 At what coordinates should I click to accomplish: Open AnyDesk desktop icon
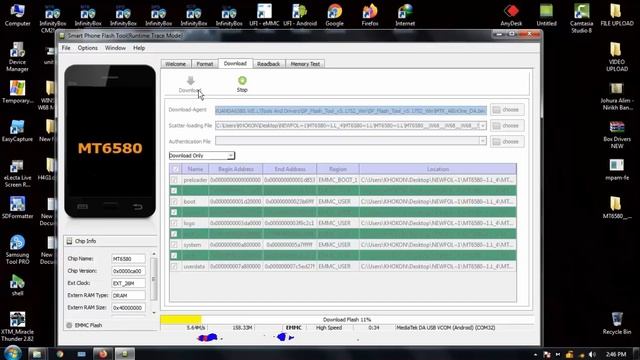coord(511,15)
